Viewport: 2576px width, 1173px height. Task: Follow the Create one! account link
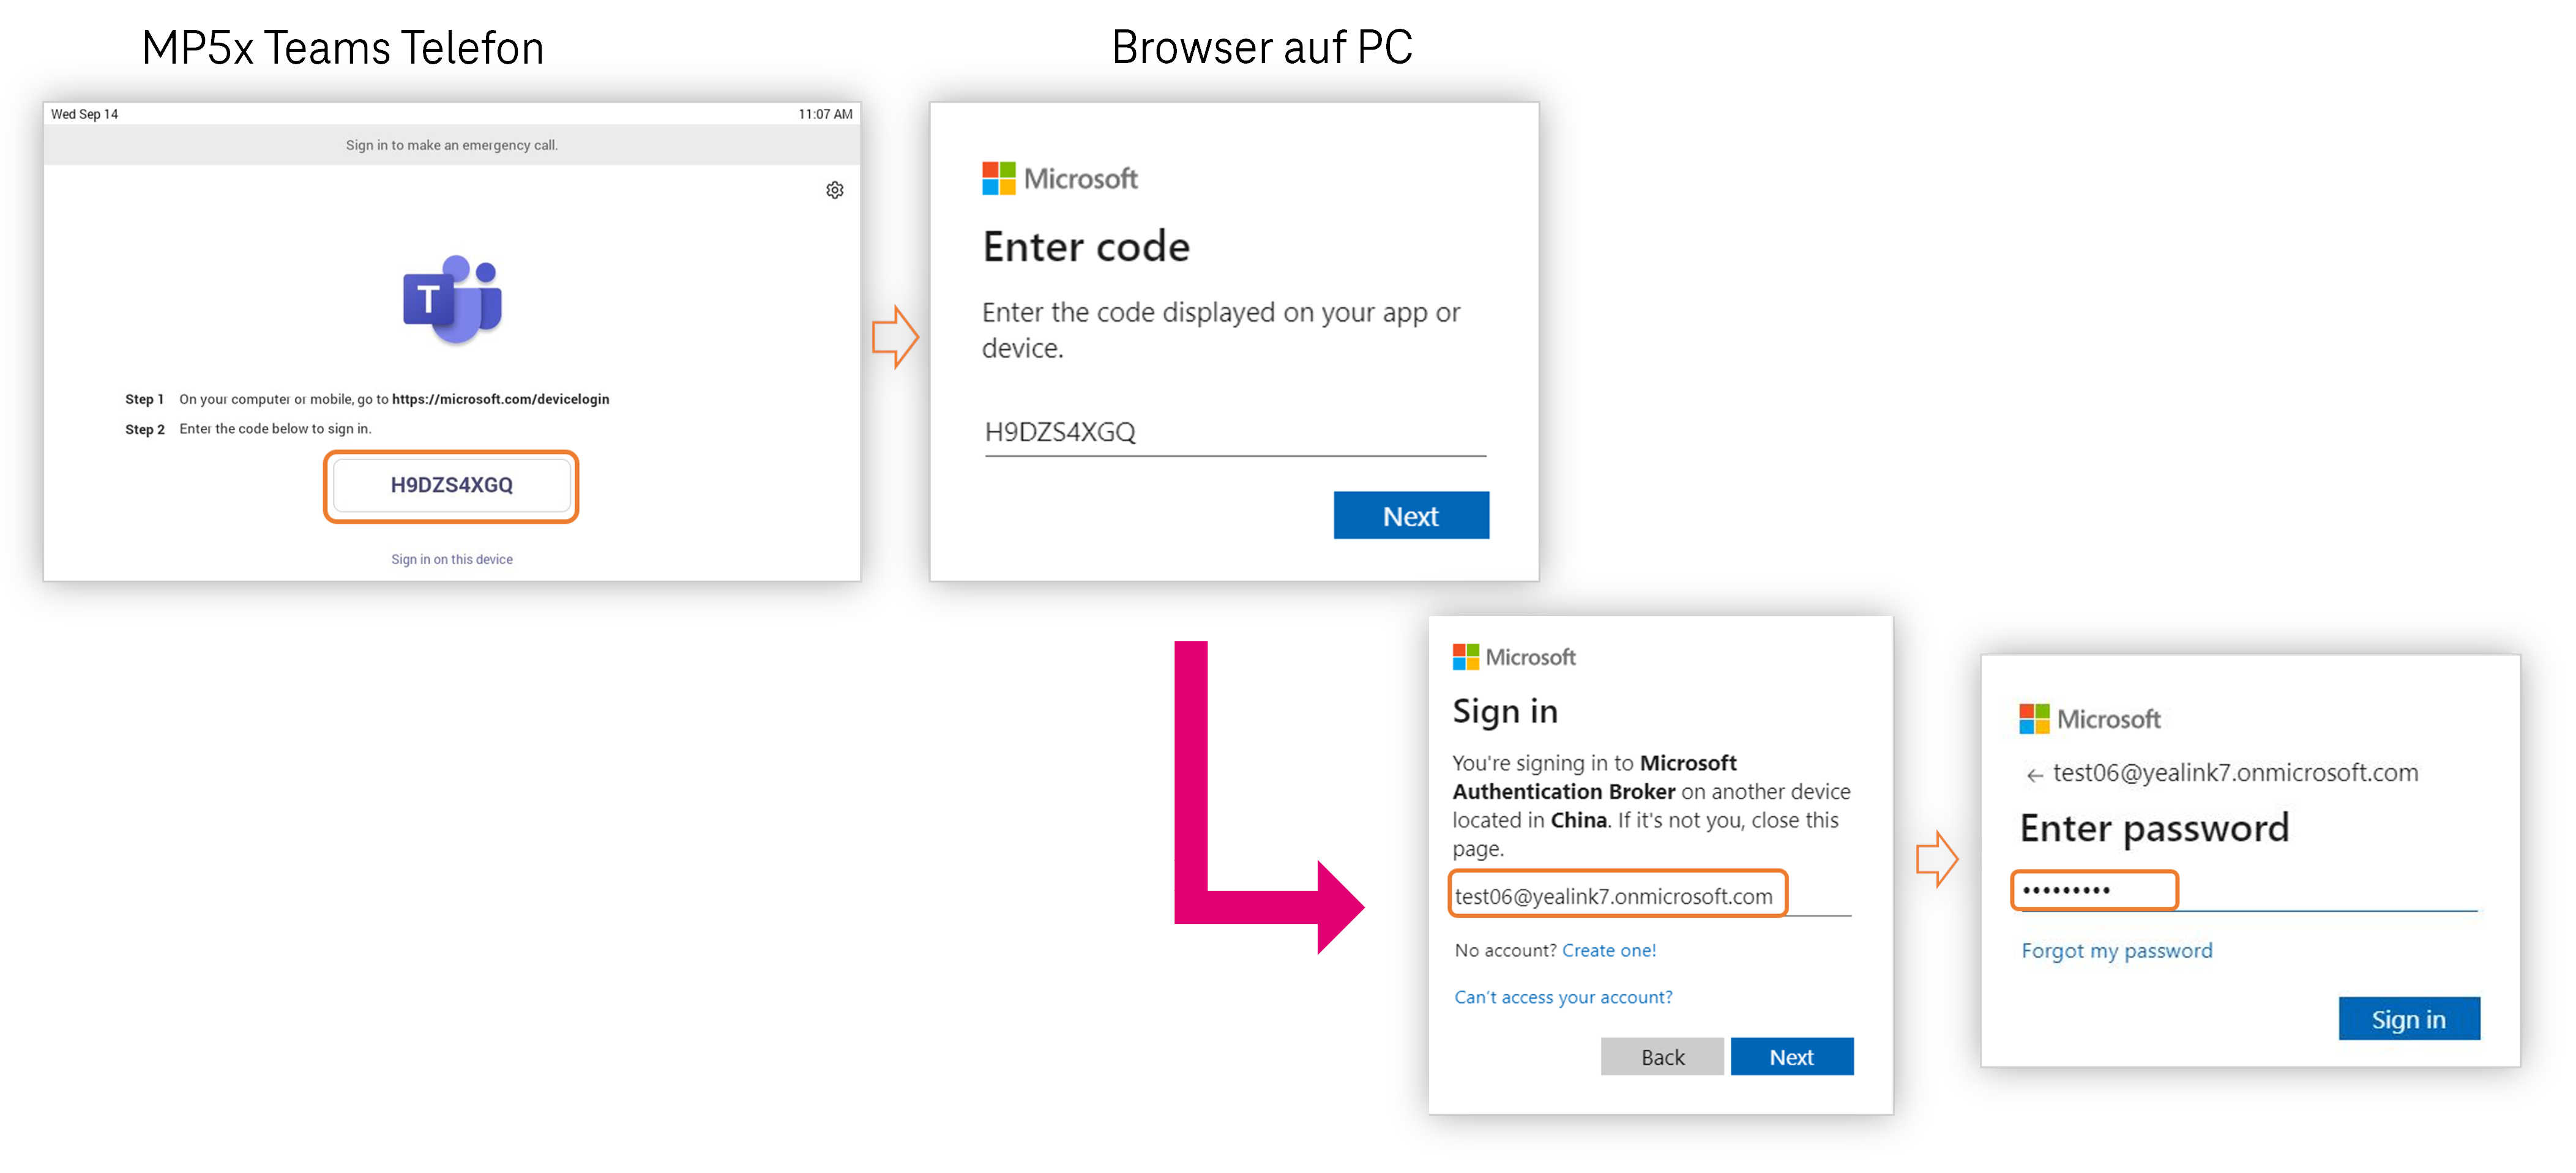coord(1608,950)
